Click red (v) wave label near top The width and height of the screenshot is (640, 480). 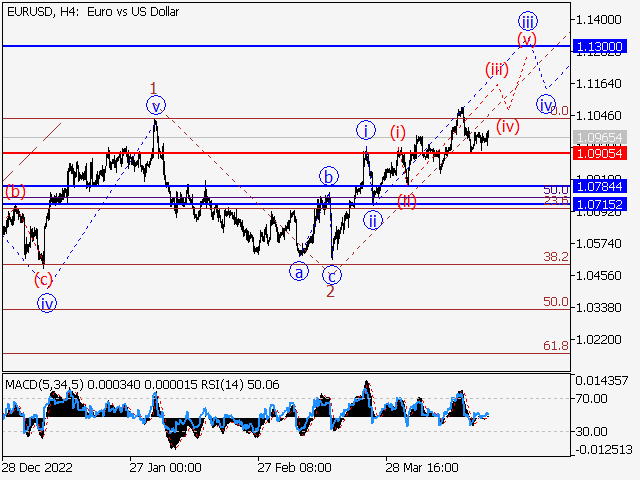pyautogui.click(x=527, y=39)
